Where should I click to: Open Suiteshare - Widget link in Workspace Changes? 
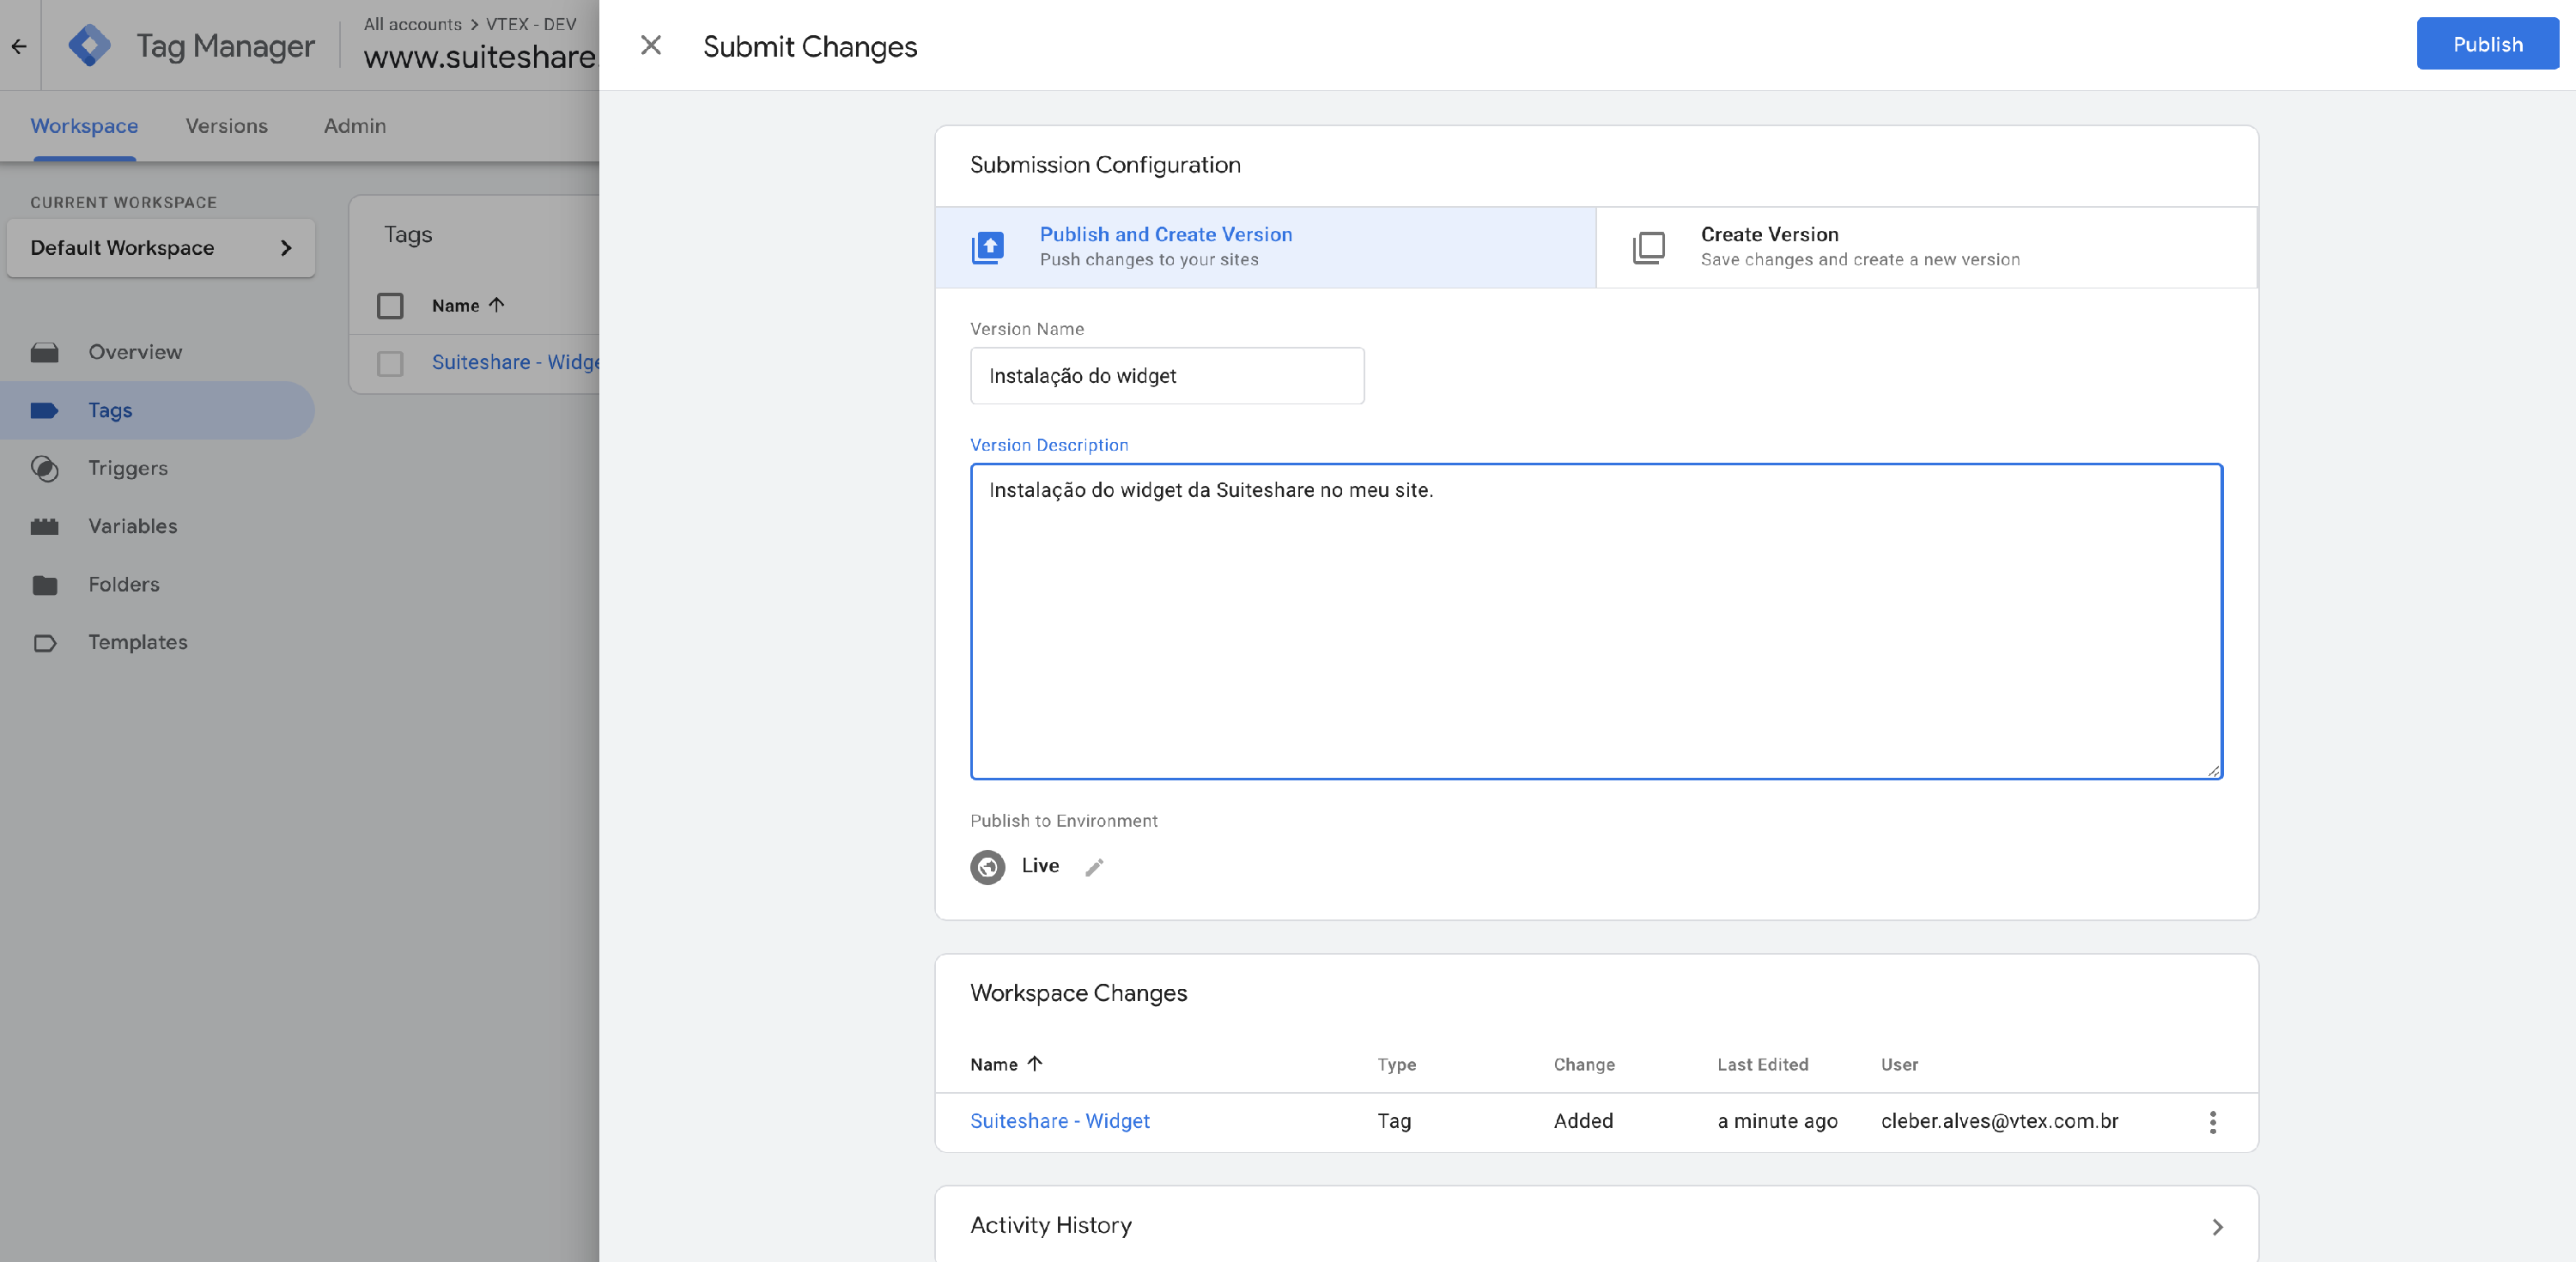click(1059, 1121)
